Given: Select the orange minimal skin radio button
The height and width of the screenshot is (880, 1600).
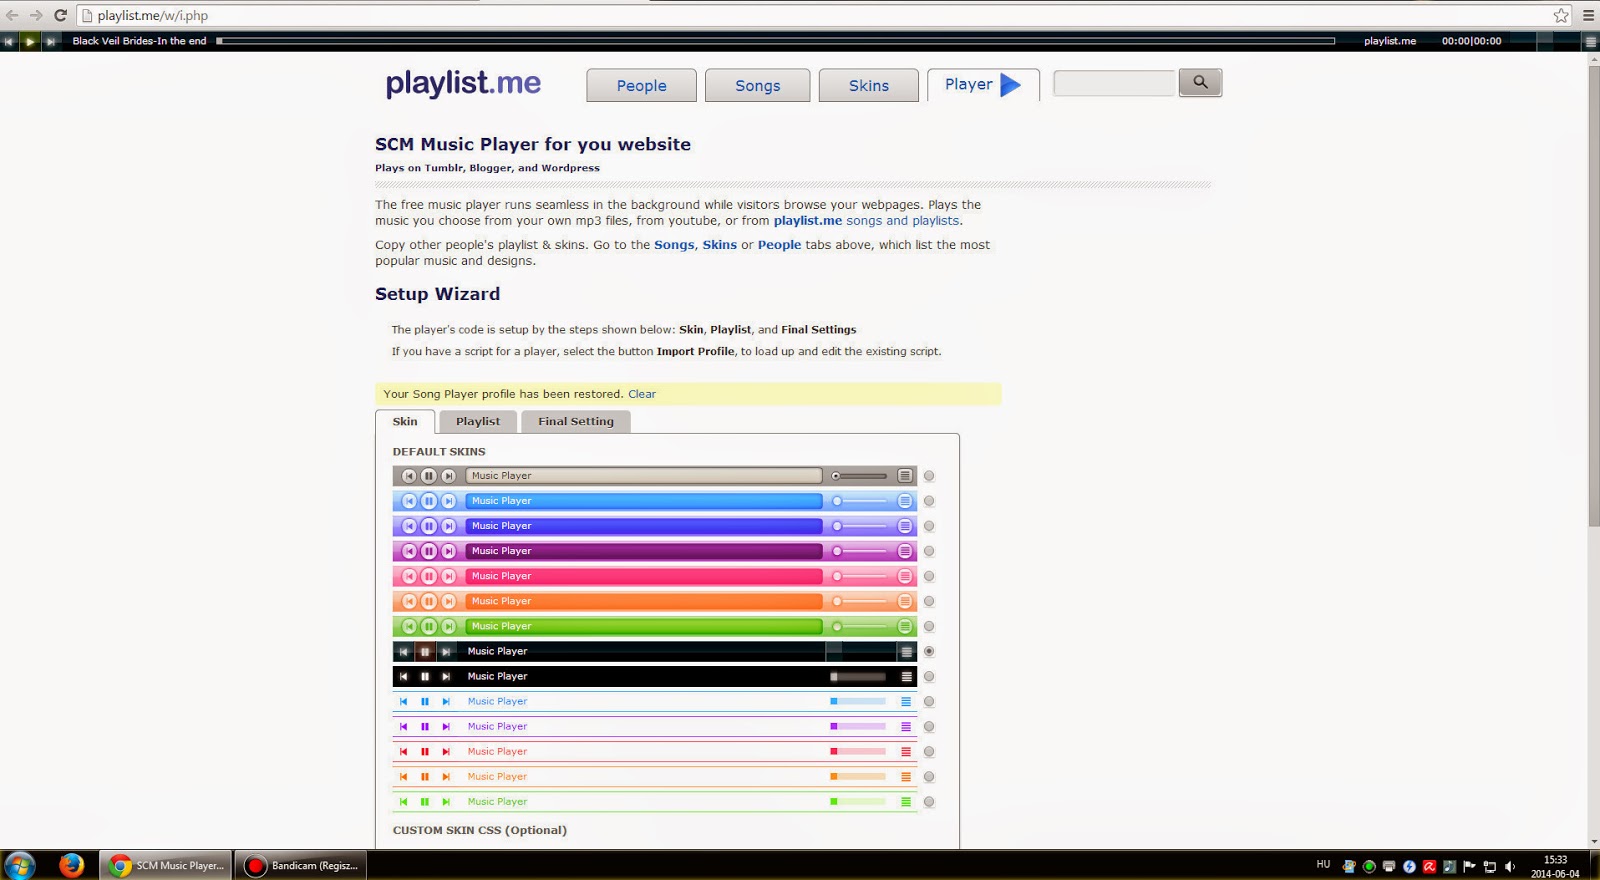Looking at the screenshot, I should [929, 777].
